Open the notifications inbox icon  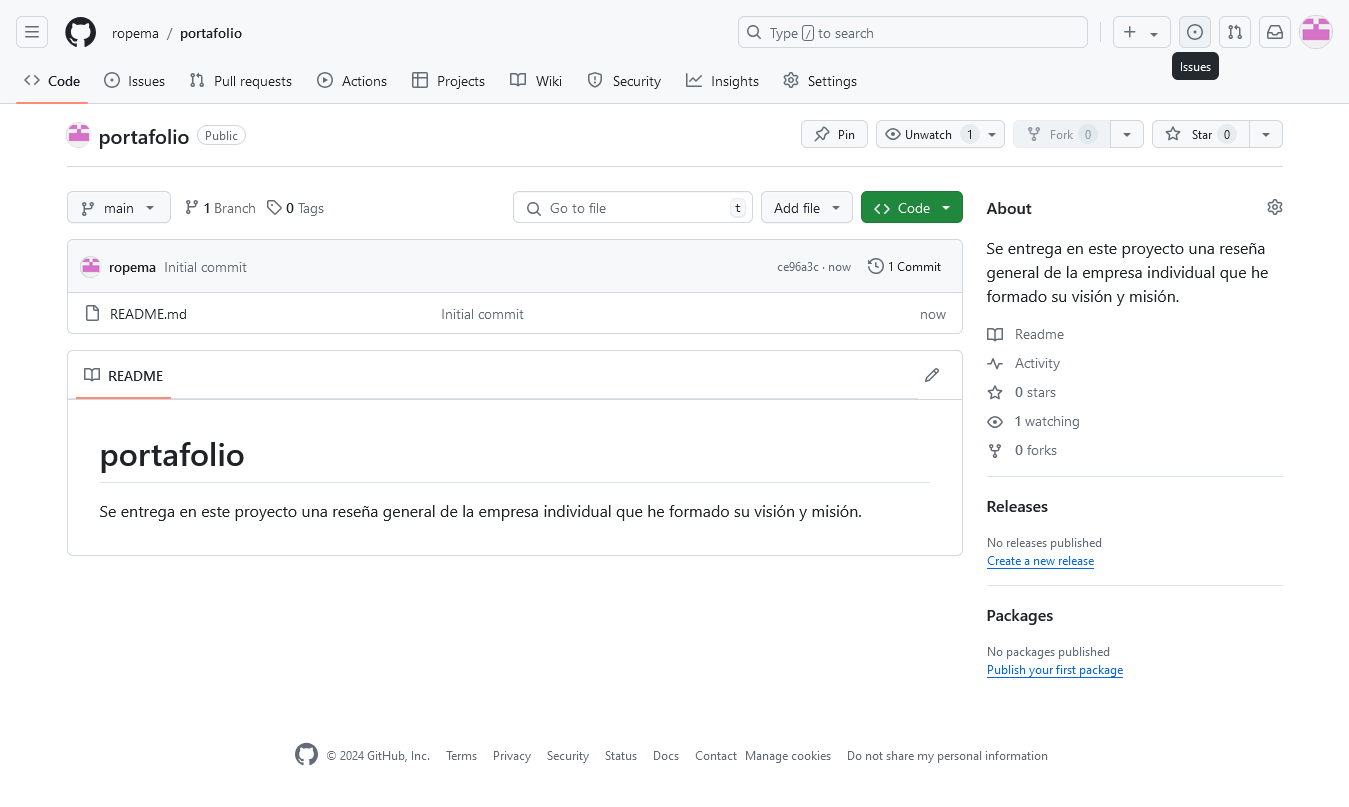1275,32
